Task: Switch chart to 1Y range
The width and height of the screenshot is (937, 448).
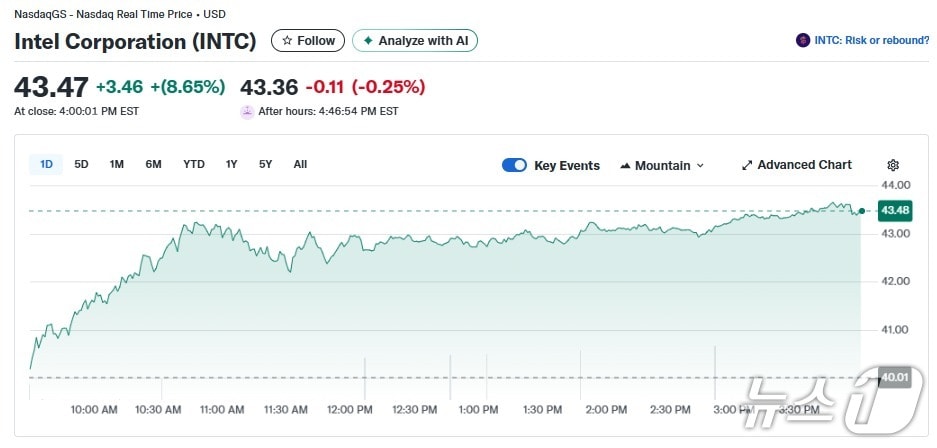Action: pyautogui.click(x=231, y=164)
